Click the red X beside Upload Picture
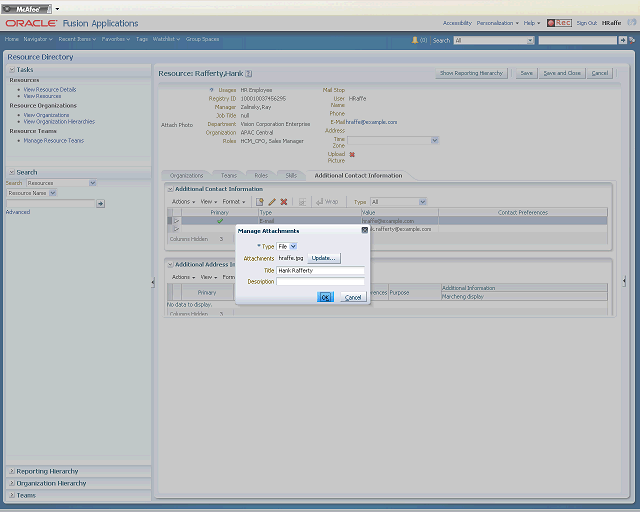This screenshot has width=640, height=512. pos(352,154)
